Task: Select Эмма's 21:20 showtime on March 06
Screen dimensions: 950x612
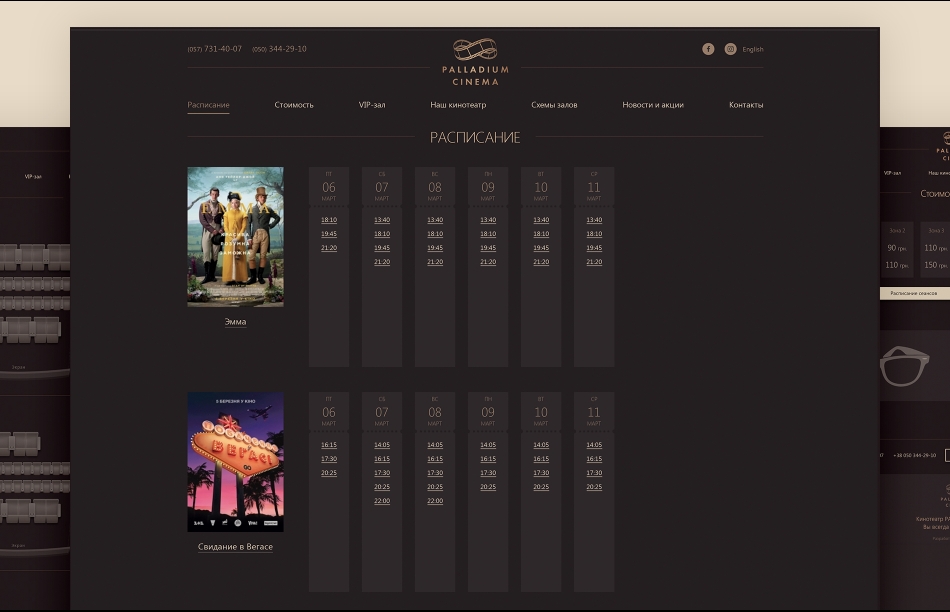Action: coord(329,248)
